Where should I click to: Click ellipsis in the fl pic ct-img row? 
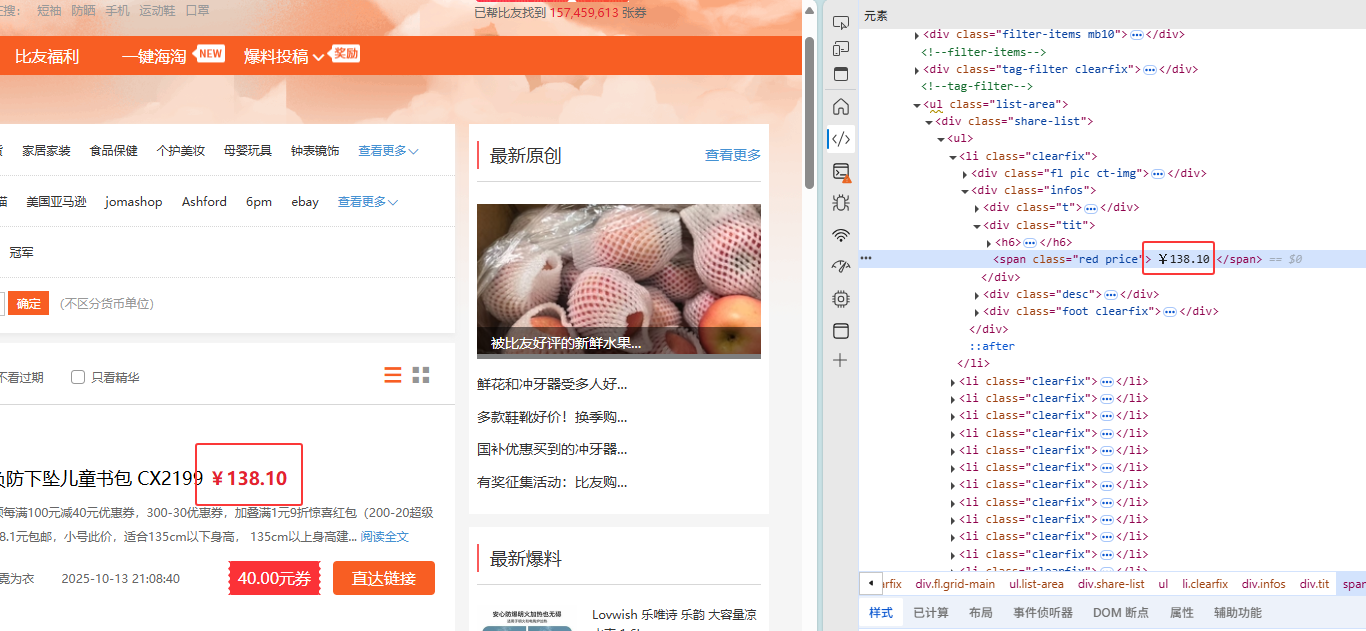1157,173
